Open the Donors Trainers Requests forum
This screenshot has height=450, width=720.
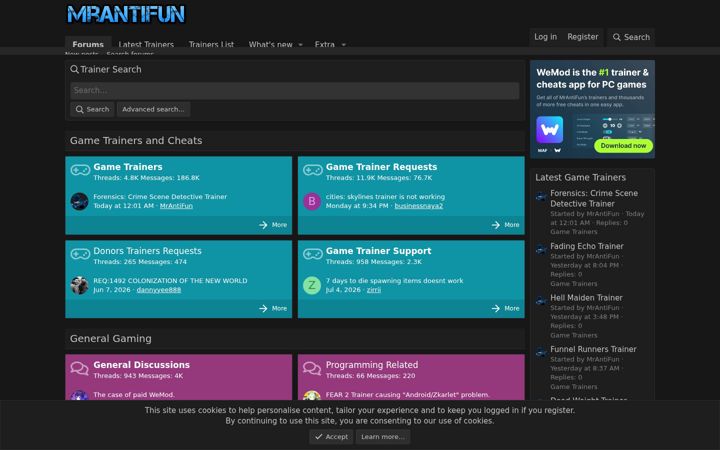147,251
